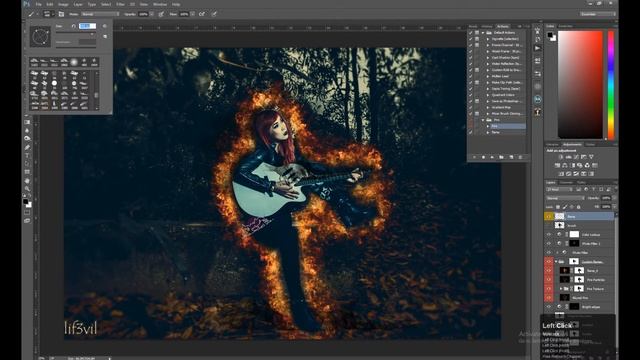640x360 pixels.
Task: Select the Pen tool in the toolbox
Action: click(27, 147)
